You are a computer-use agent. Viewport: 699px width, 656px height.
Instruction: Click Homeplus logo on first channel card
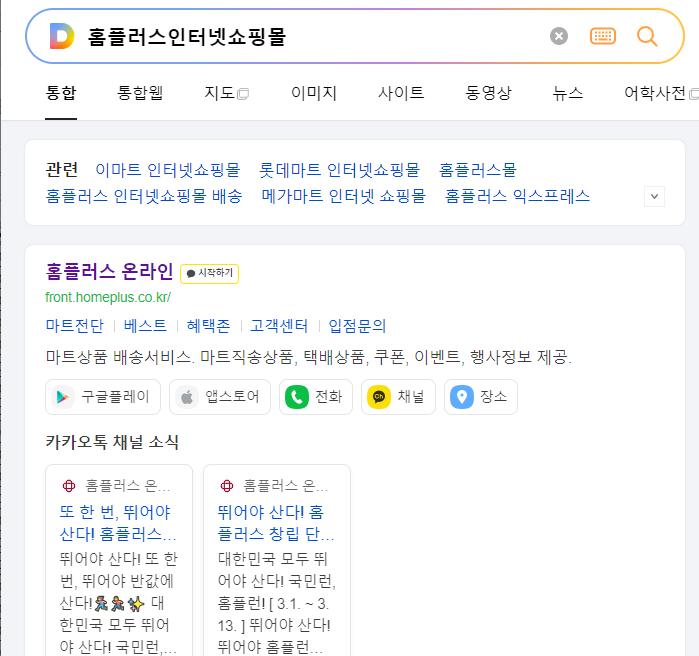pyautogui.click(x=69, y=486)
